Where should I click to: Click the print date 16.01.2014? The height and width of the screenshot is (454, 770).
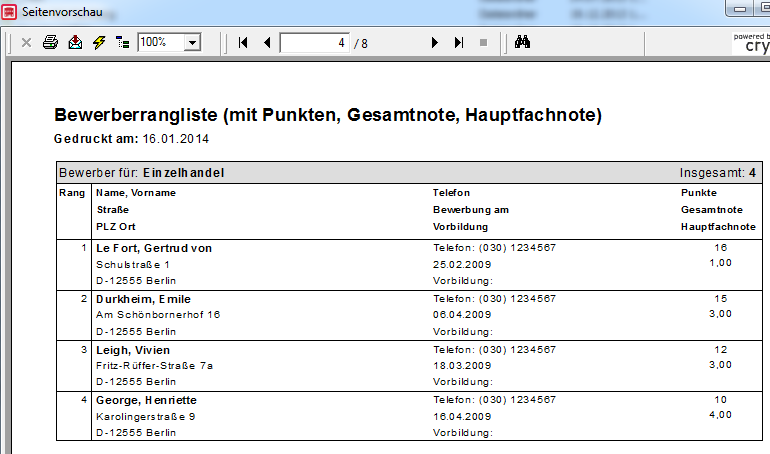pos(176,139)
